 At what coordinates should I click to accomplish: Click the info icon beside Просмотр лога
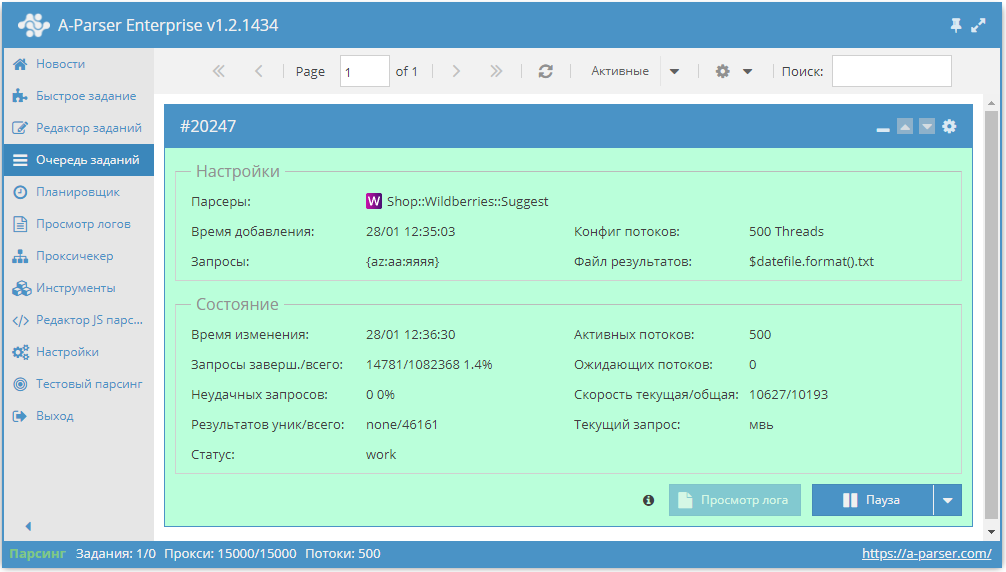coord(648,500)
